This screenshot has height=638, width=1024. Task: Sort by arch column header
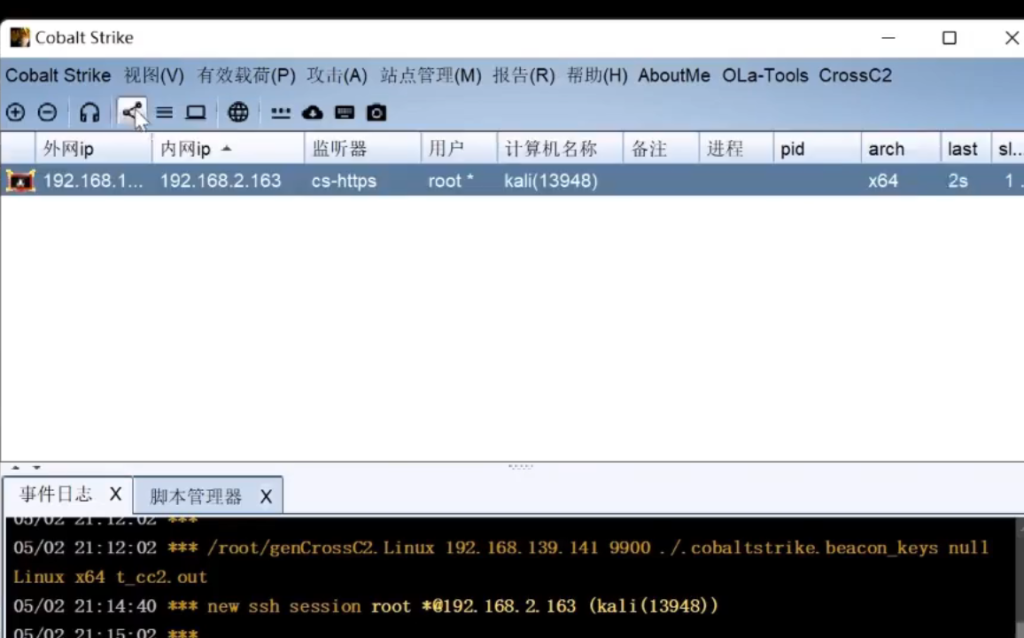(x=901, y=149)
